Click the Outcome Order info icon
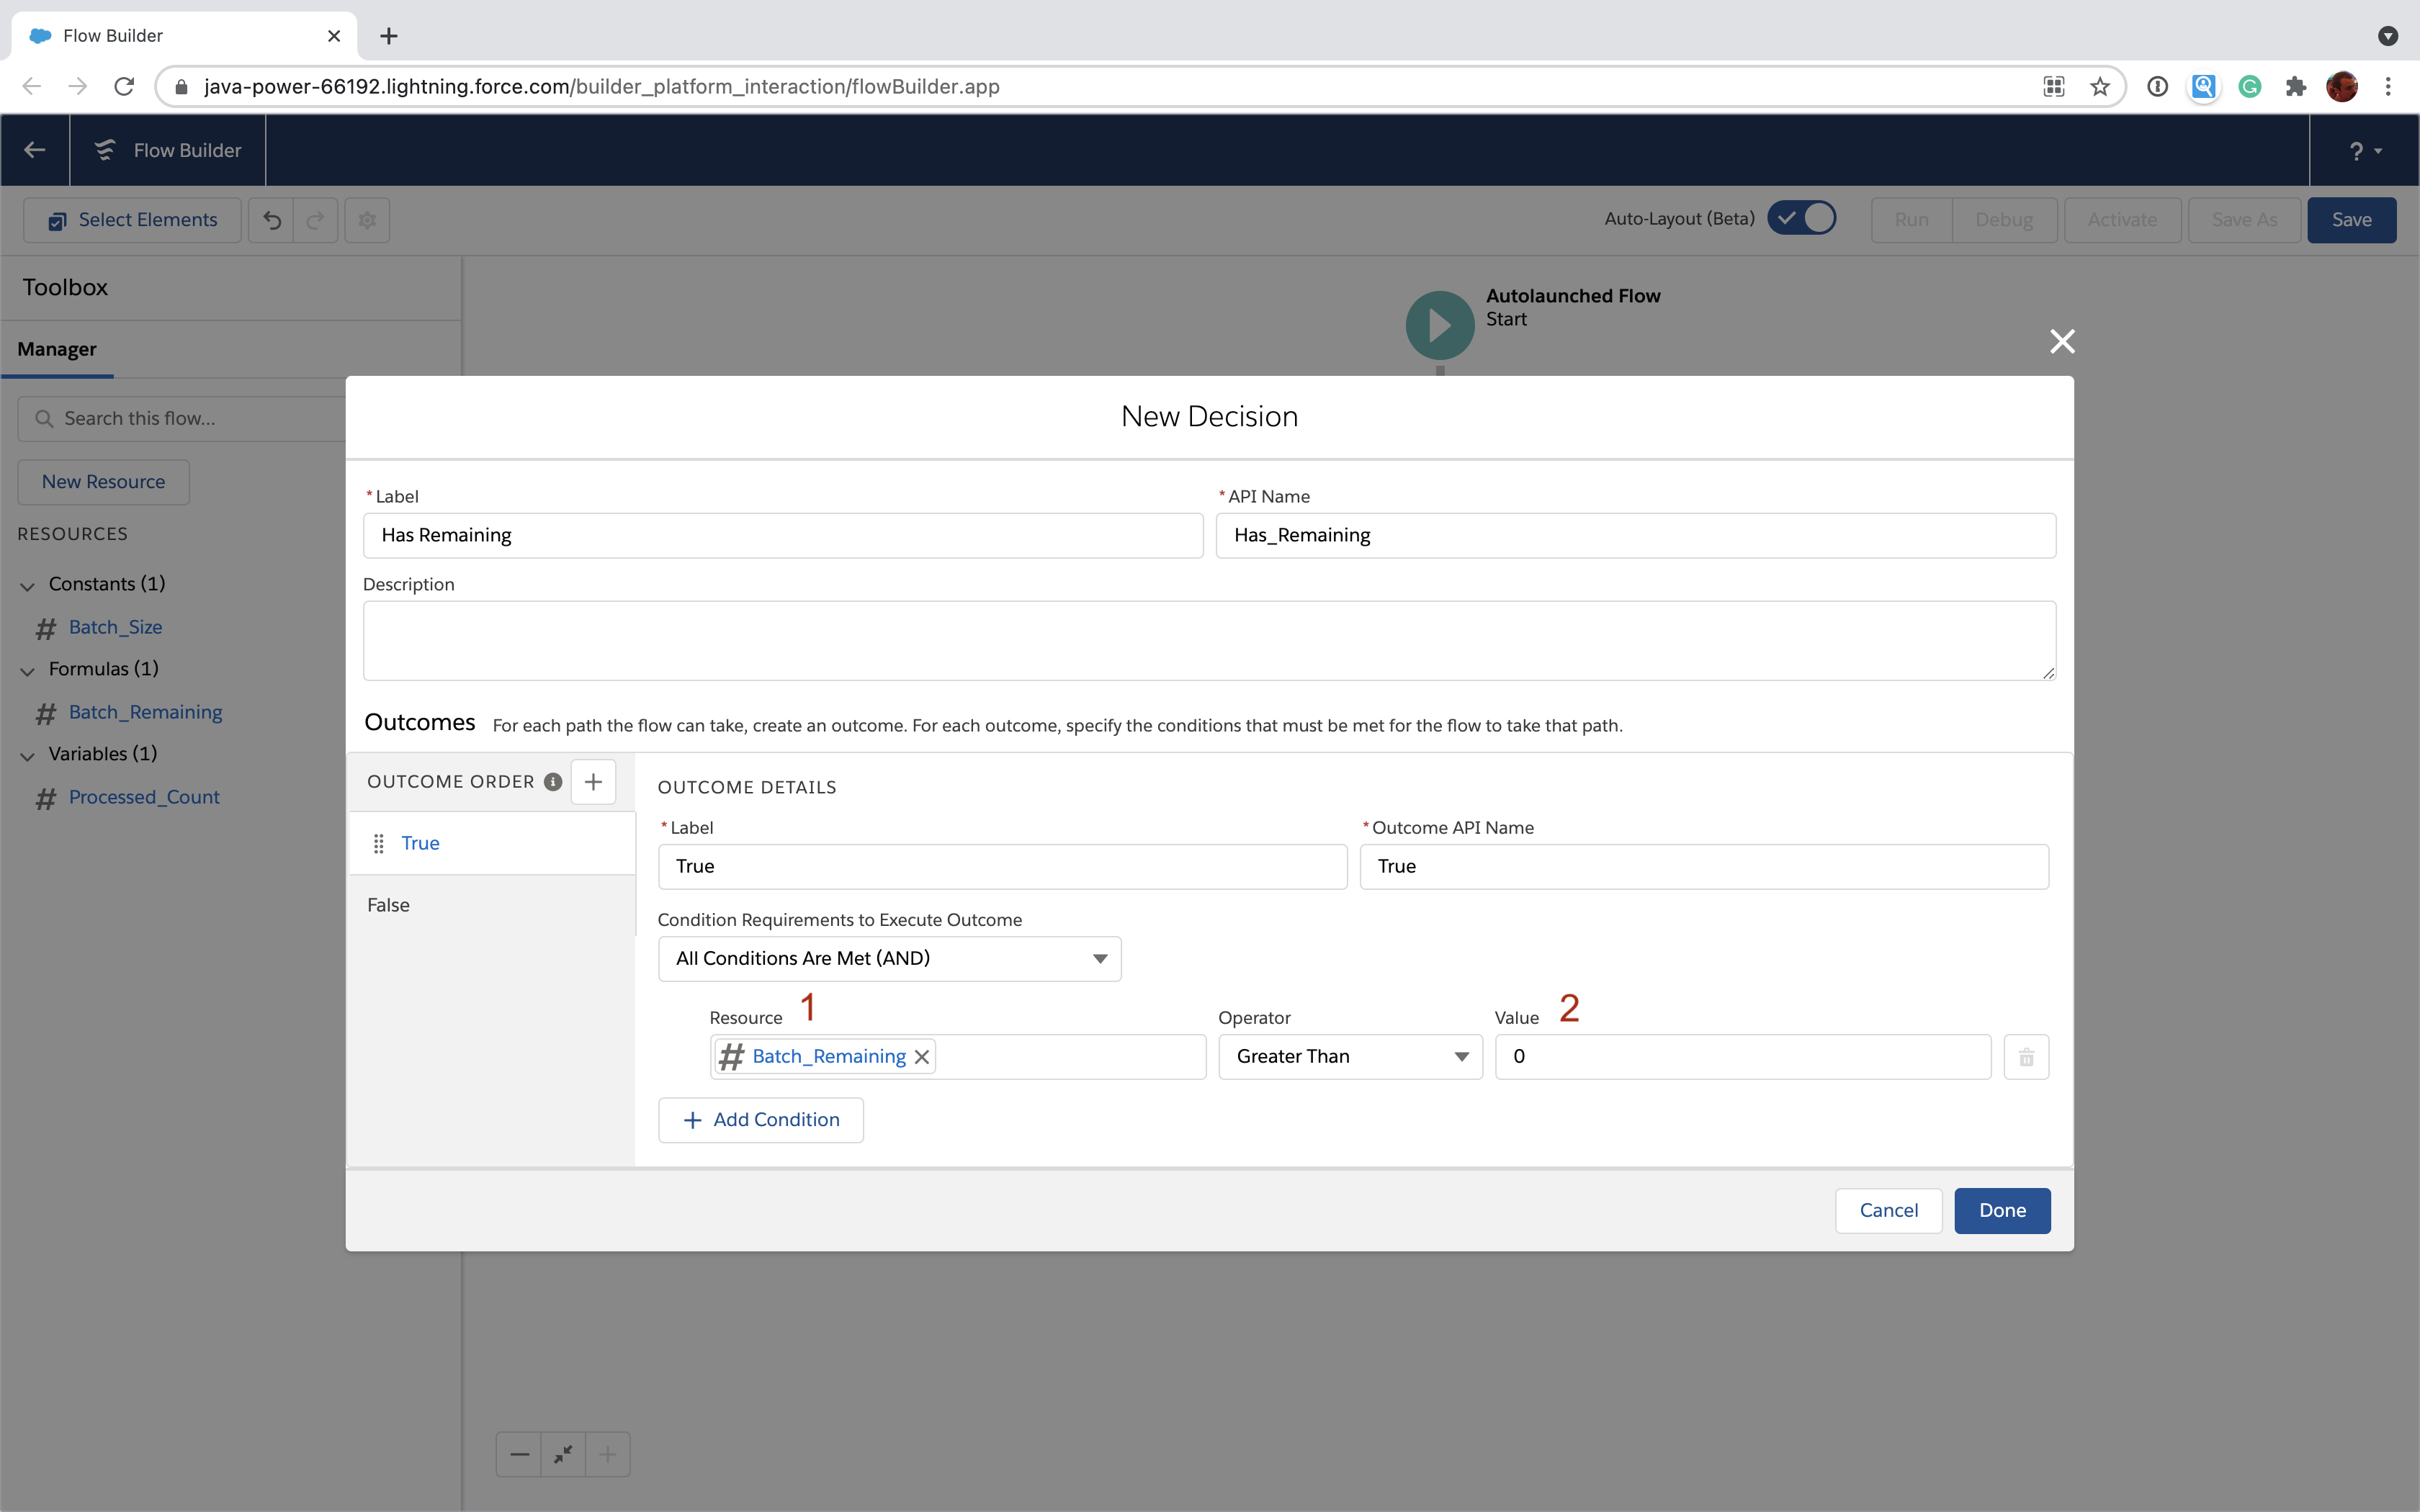This screenshot has width=2420, height=1512. [x=552, y=782]
